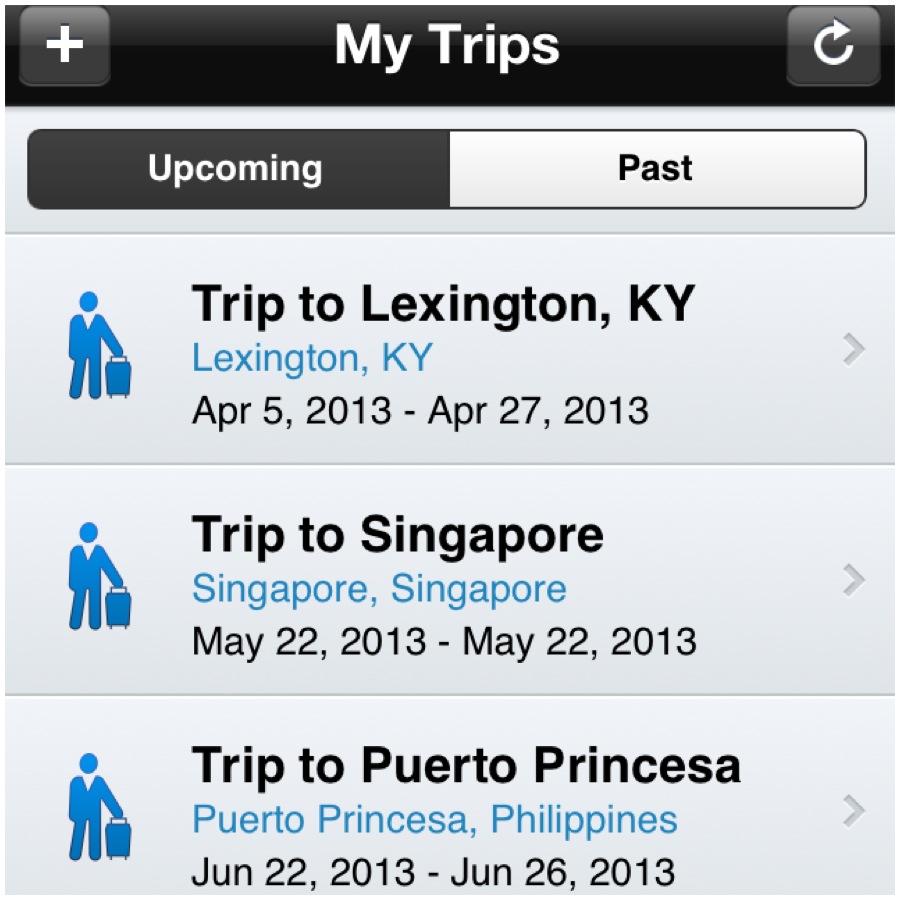Open the "Trip to Lexington, KY" title
This screenshot has width=900, height=900.
click(x=442, y=304)
